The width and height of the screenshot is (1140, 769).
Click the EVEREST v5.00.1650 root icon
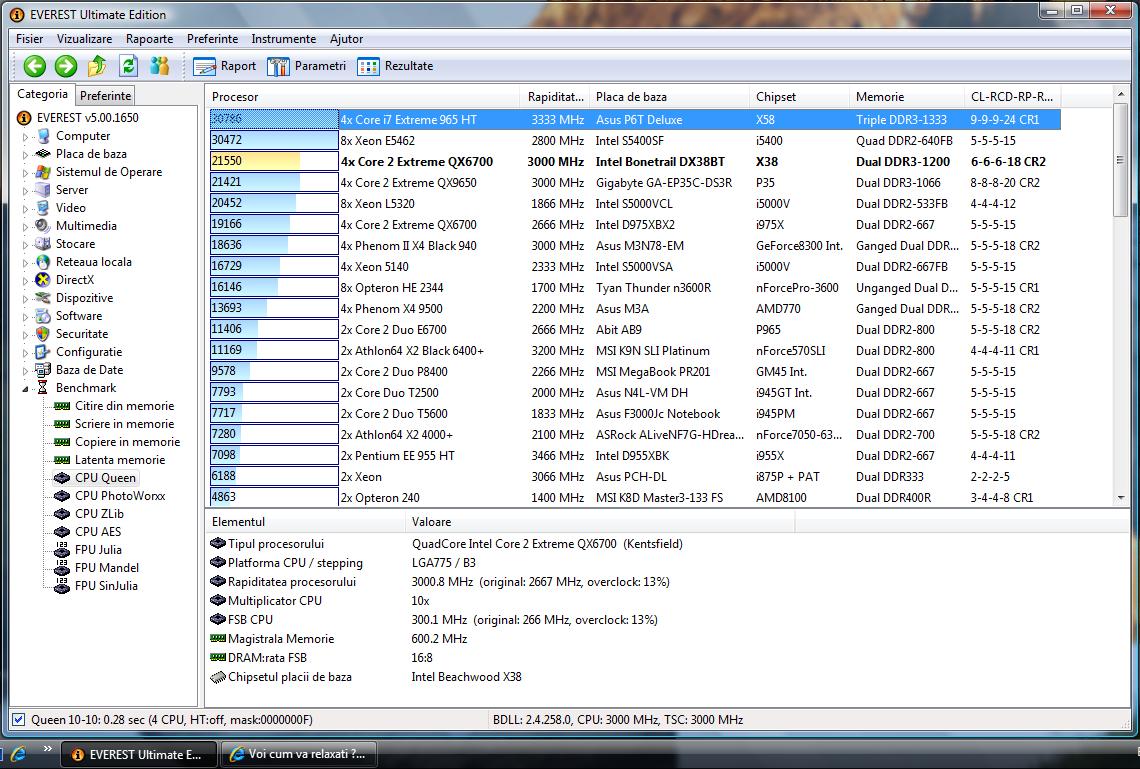tap(24, 118)
